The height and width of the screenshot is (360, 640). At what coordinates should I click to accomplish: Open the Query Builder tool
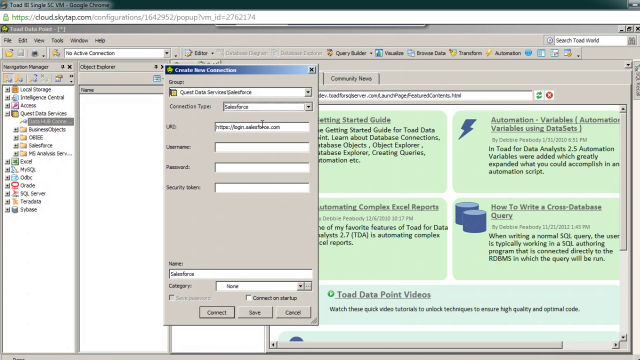347,53
